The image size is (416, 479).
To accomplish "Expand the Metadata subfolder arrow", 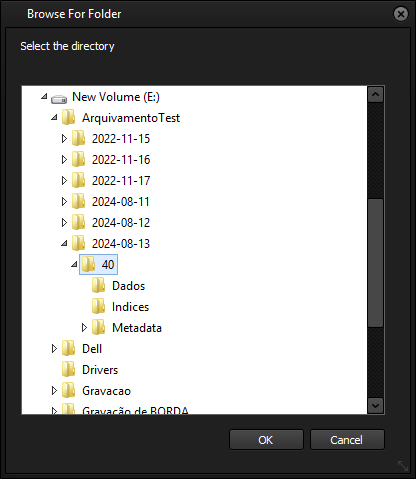I will (x=84, y=328).
